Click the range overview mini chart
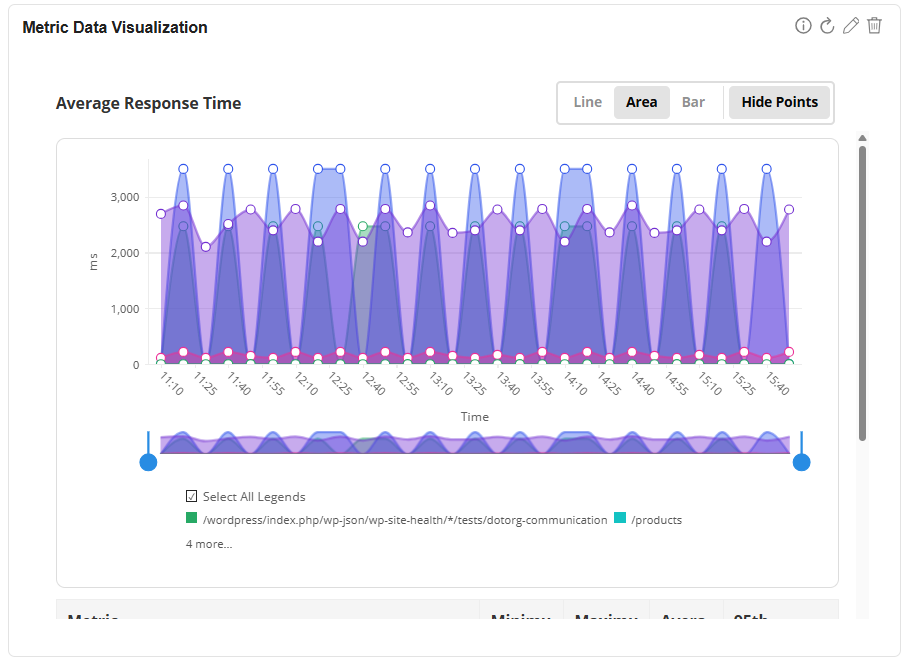Image resolution: width=907 pixels, height=667 pixels. (474, 443)
